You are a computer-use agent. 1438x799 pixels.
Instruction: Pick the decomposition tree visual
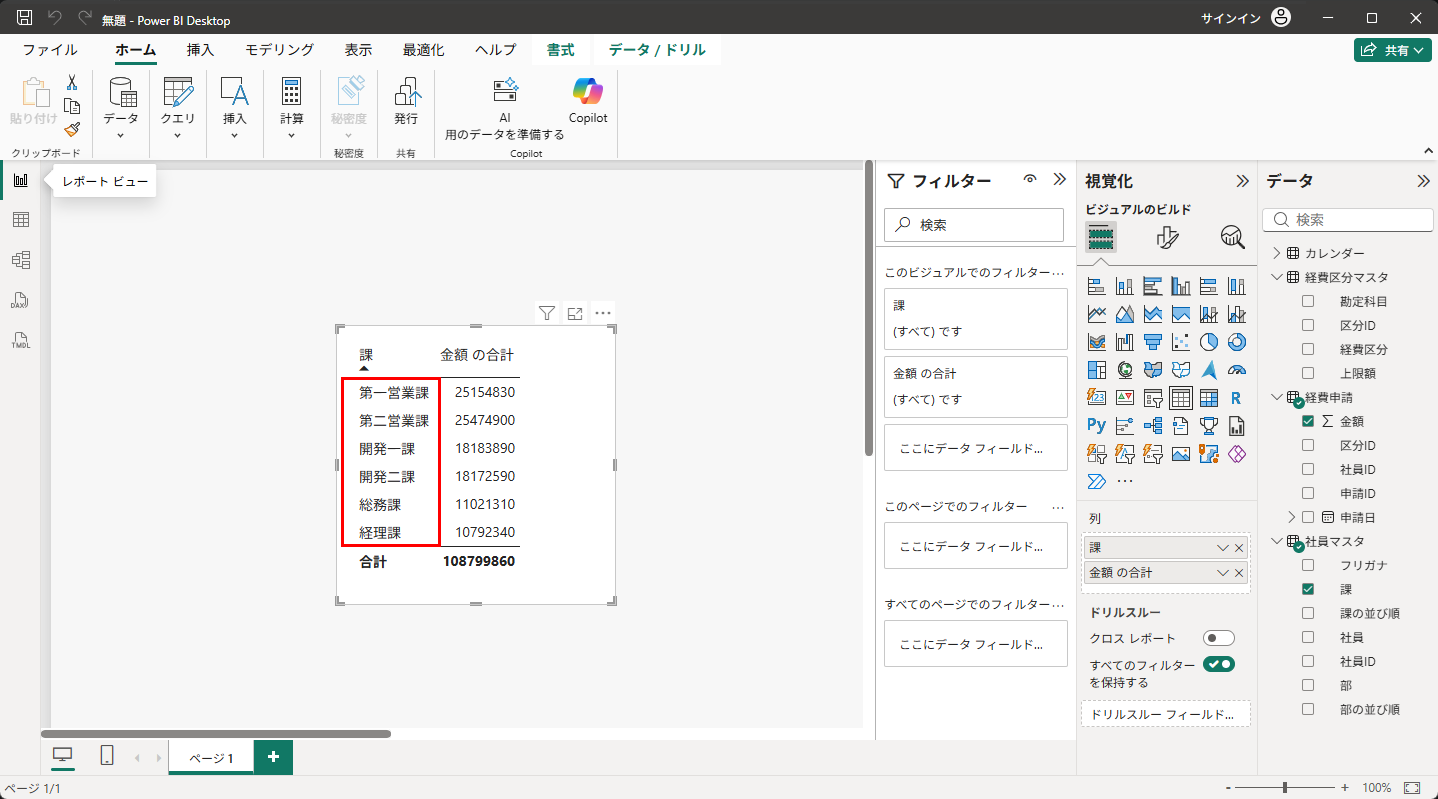point(1152,426)
